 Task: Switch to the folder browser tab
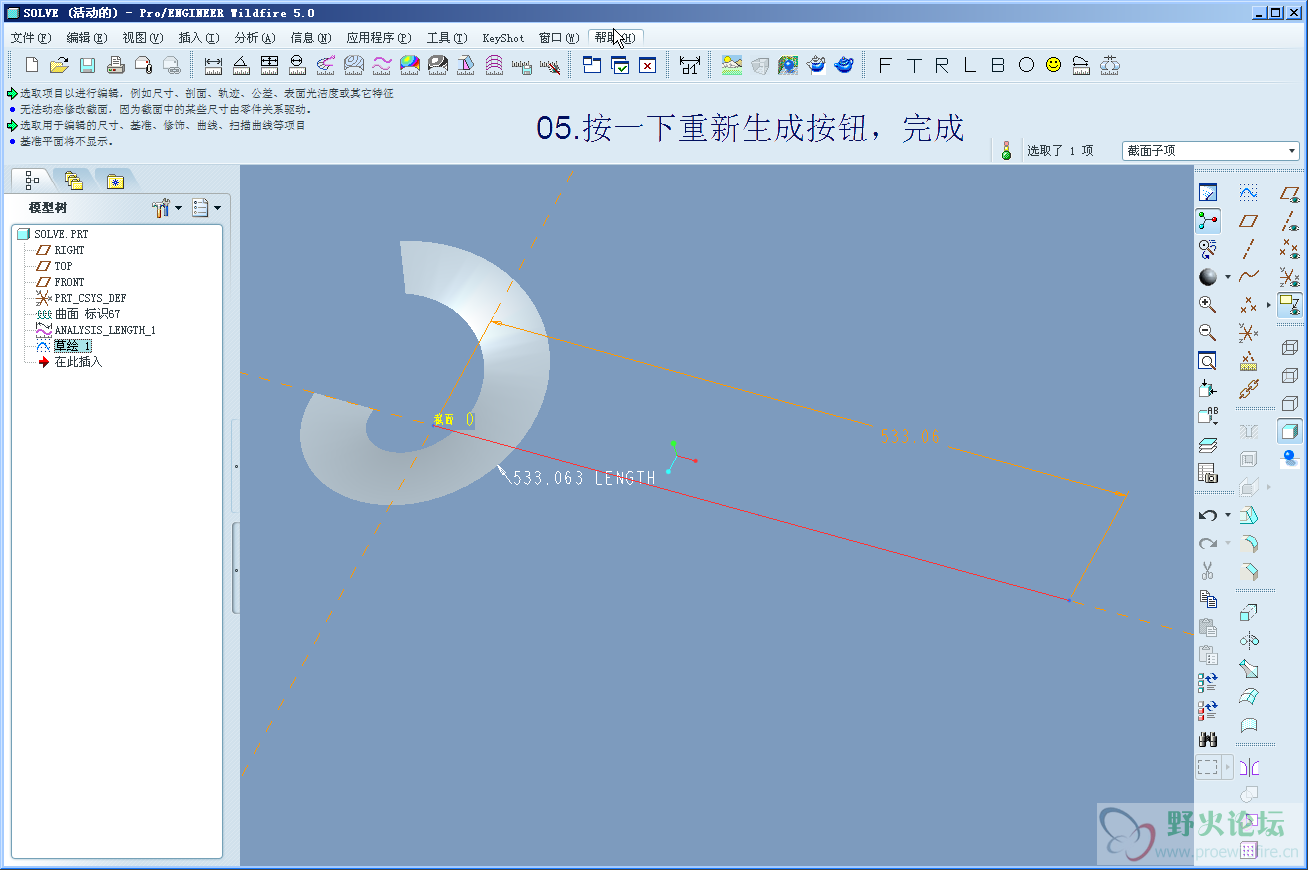point(73,180)
